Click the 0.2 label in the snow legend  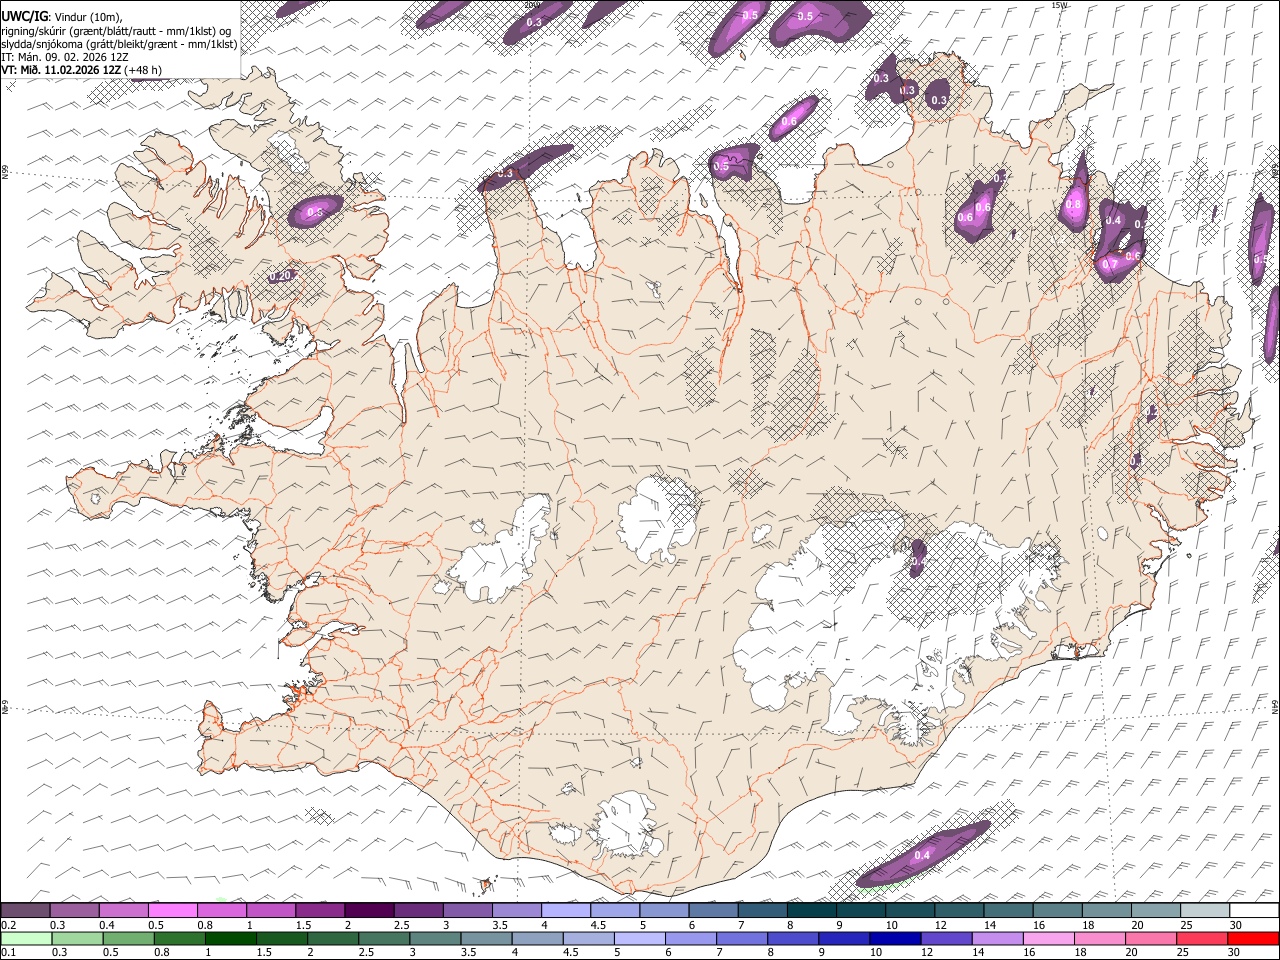pos(7,925)
